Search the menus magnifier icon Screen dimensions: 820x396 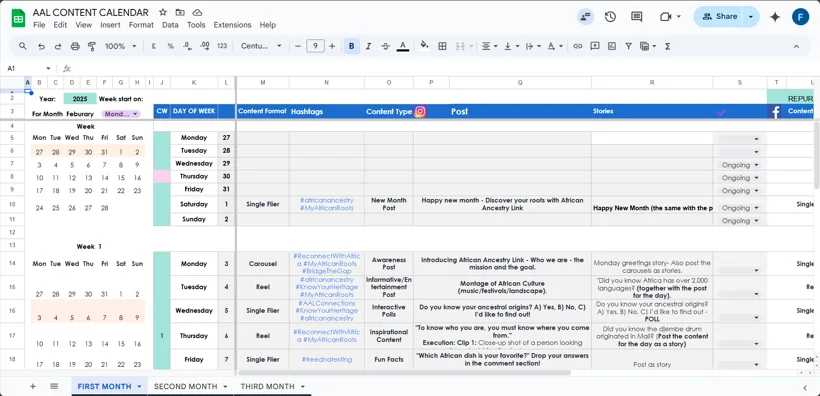click(23, 46)
